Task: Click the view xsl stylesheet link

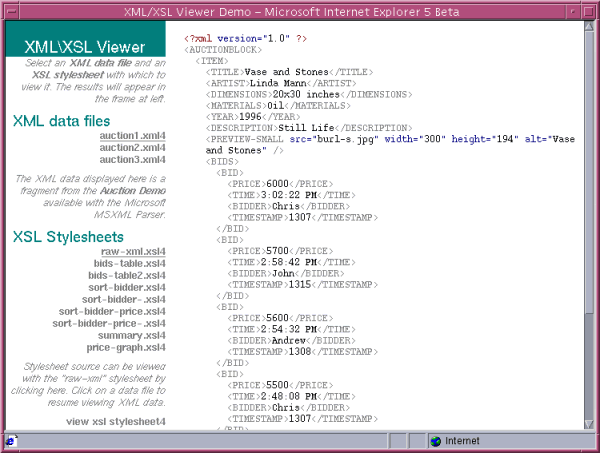Action: coord(116,422)
